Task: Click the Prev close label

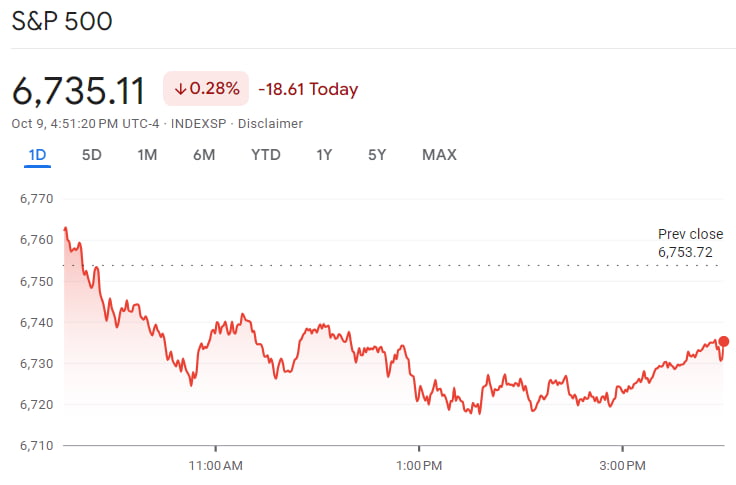Action: pyautogui.click(x=690, y=234)
